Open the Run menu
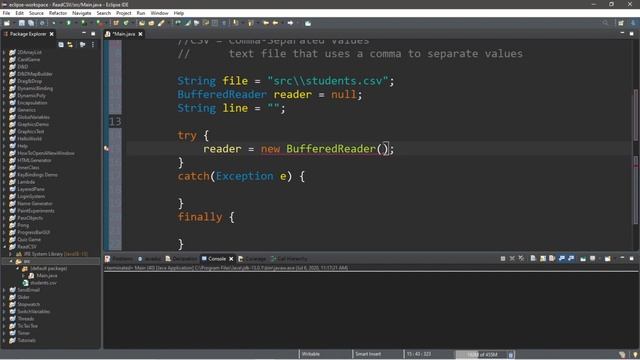This screenshot has width=640, height=360. pyautogui.click(x=141, y=13)
